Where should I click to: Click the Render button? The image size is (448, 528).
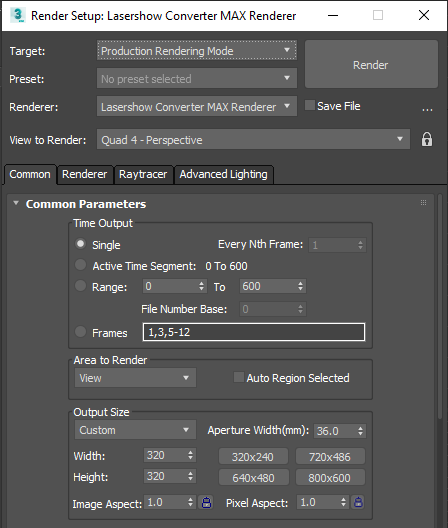coord(371,64)
